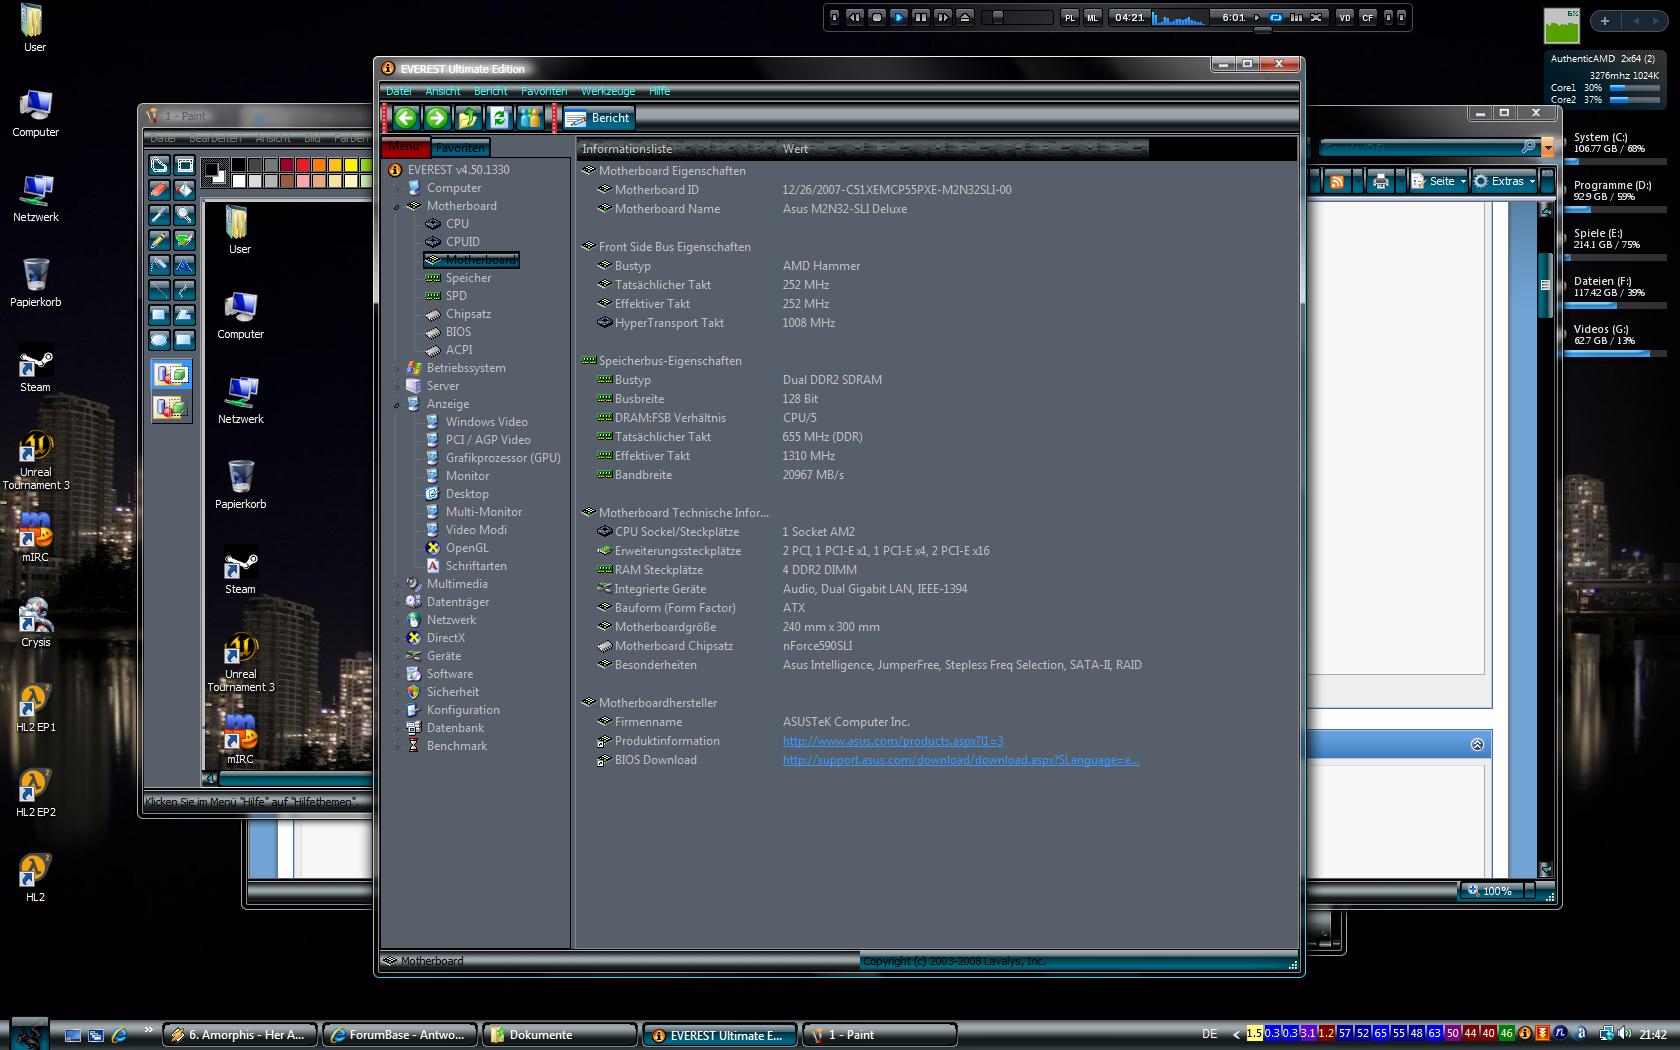Viewport: 1680px width, 1050px height.
Task: Toggle the VD video button in player
Action: (x=1345, y=17)
